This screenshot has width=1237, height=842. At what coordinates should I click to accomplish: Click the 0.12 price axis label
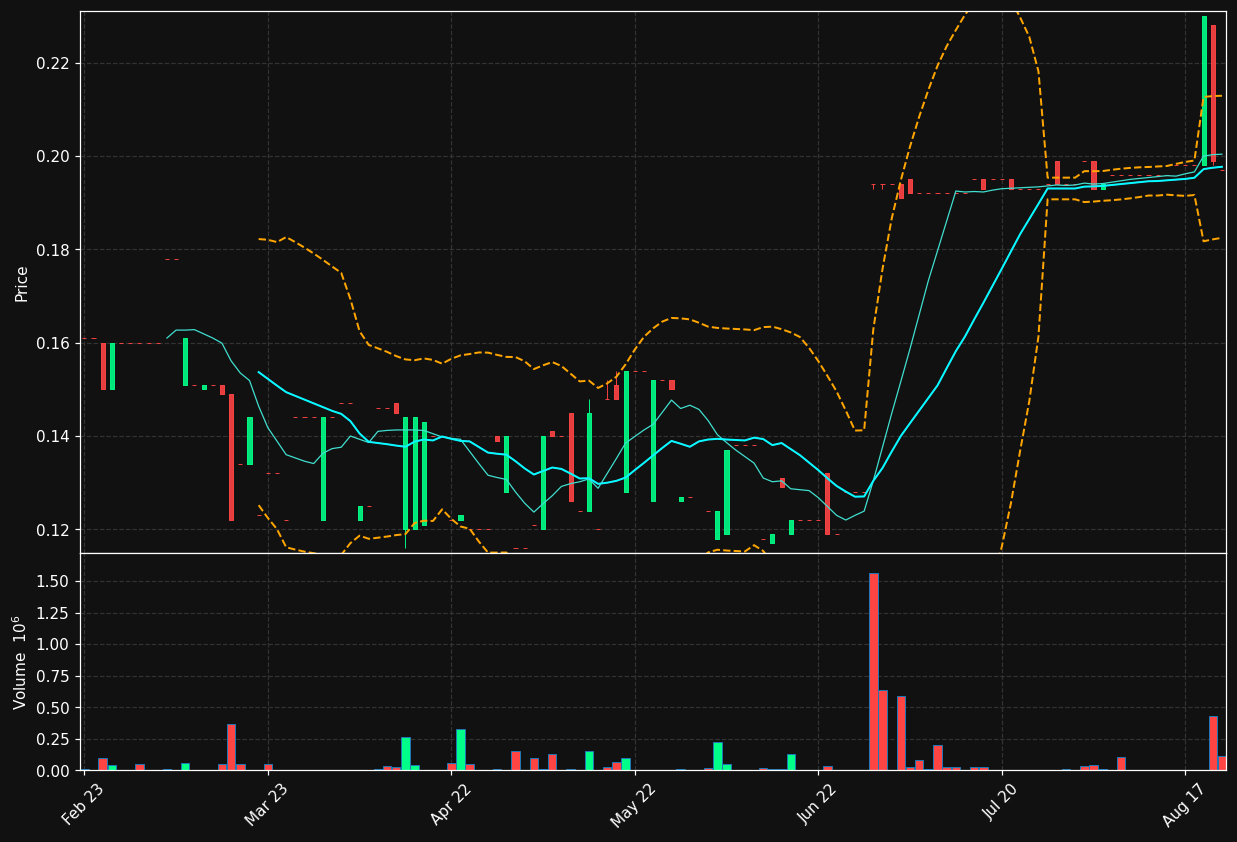pyautogui.click(x=54, y=530)
